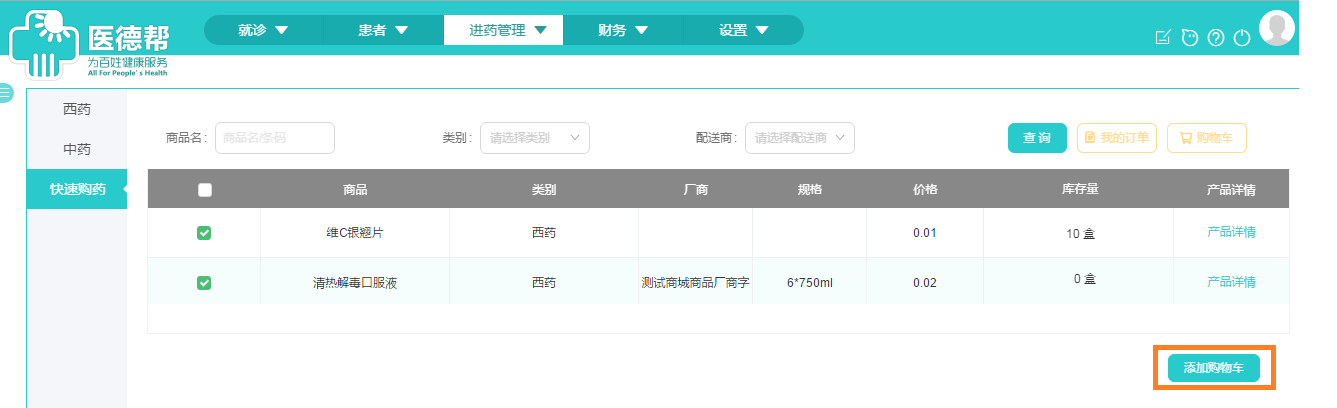Expand the 类别 category dropdown
Screen dimensions: 1337x408
[534, 138]
